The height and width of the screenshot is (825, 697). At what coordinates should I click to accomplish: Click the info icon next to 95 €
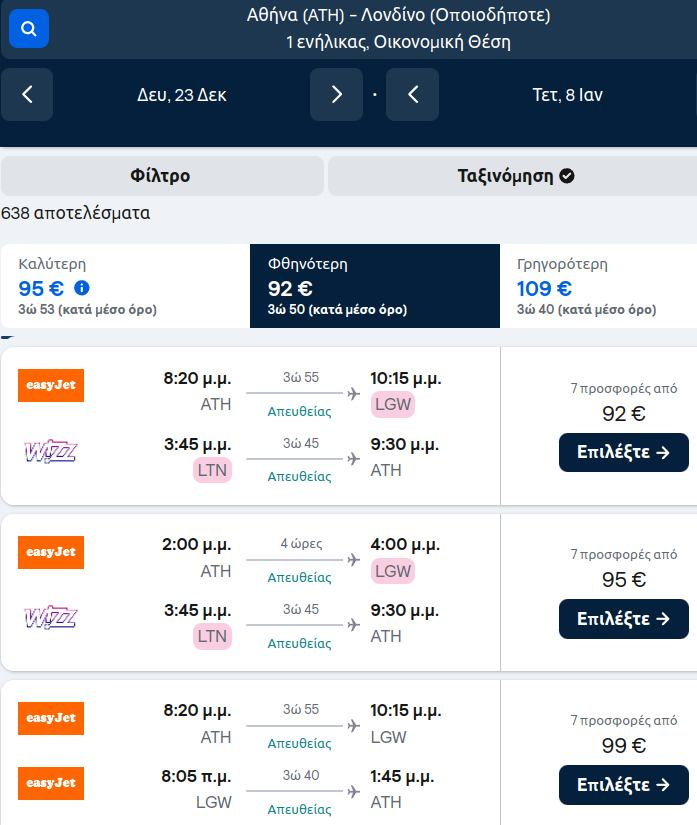[x=82, y=288]
